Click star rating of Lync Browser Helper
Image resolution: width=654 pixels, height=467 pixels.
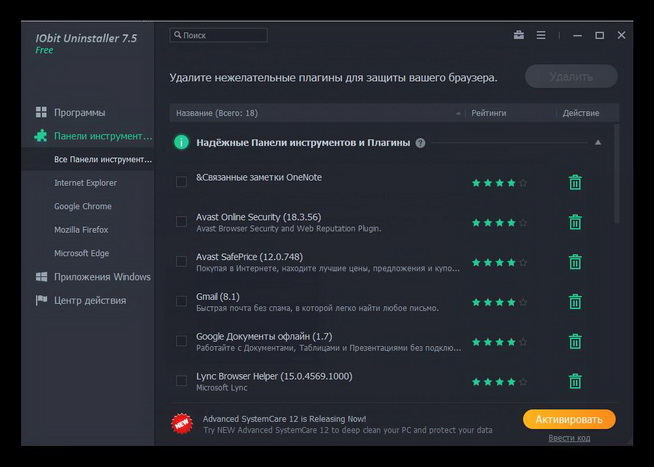point(499,382)
